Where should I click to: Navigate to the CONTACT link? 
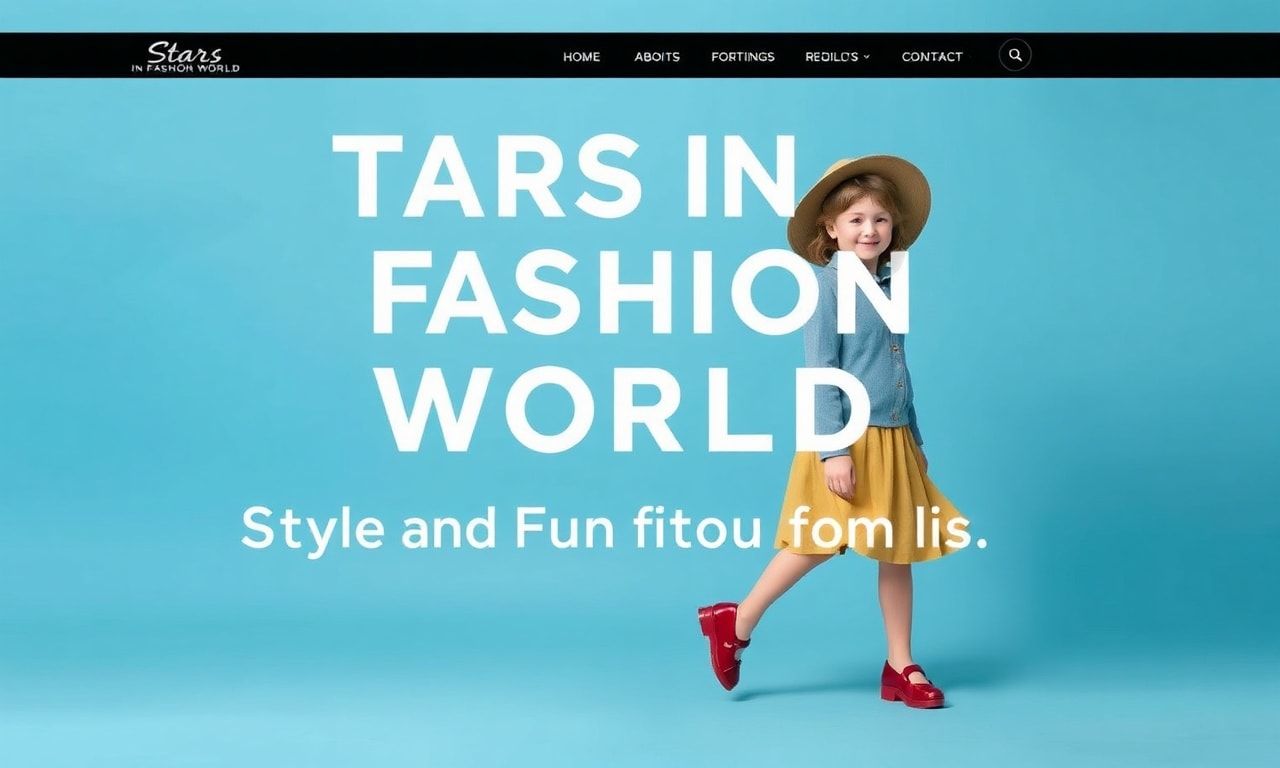pos(931,57)
